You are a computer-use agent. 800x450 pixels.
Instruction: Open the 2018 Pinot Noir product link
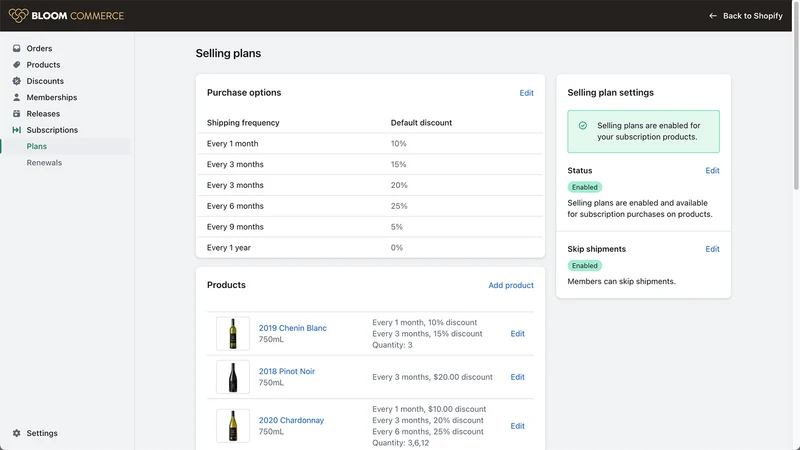287,371
